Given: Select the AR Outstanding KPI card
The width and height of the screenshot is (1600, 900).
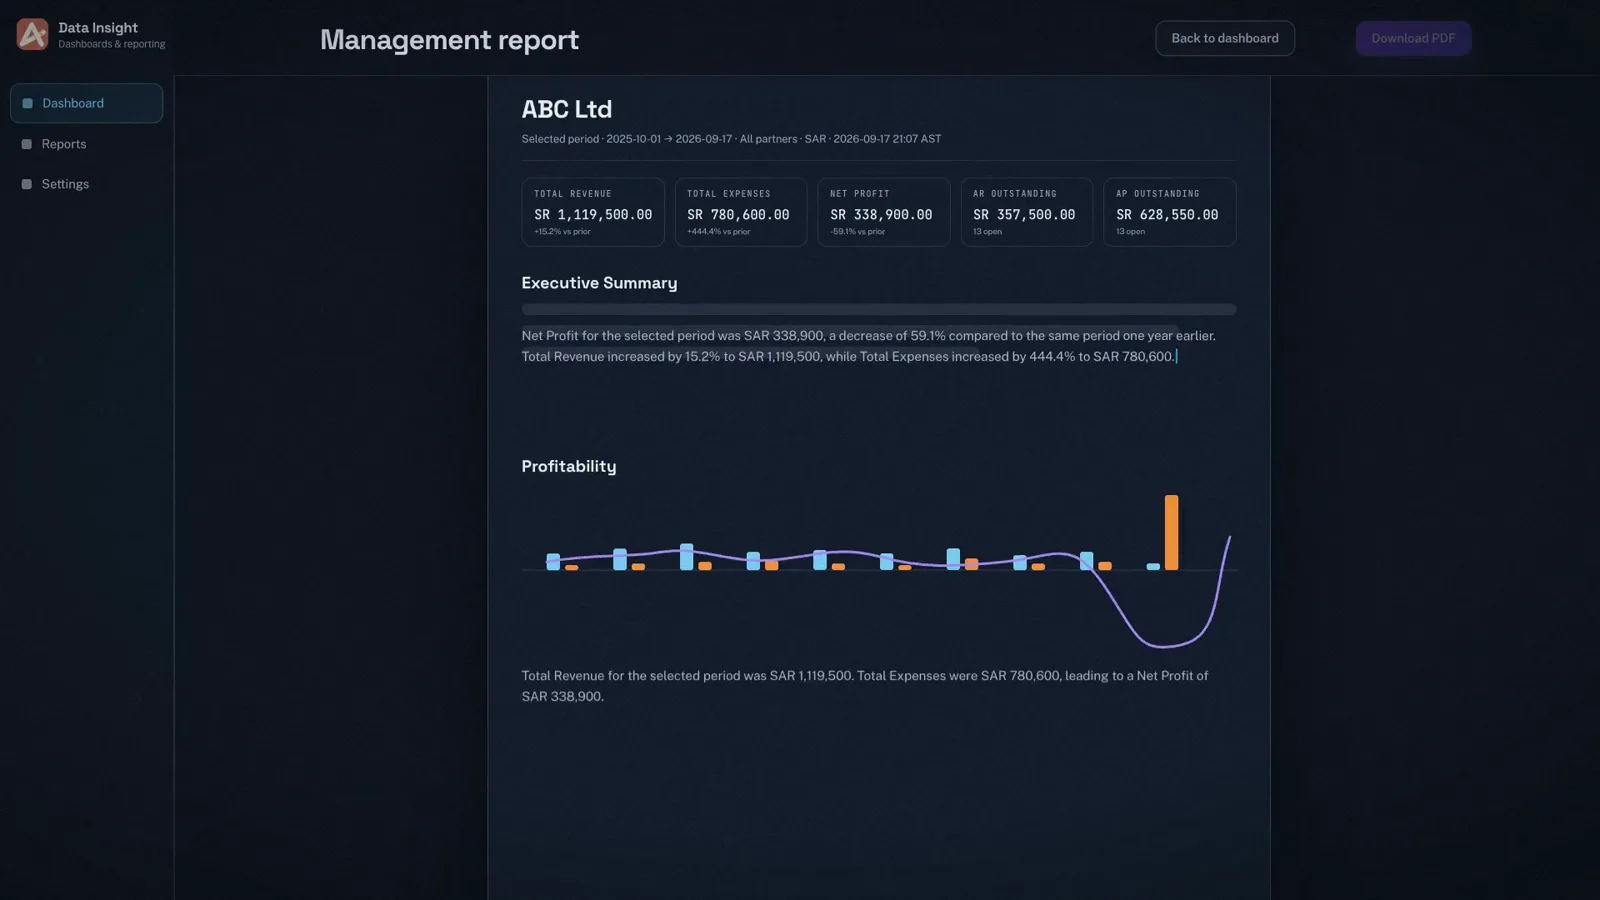Looking at the screenshot, I should tap(1027, 212).
